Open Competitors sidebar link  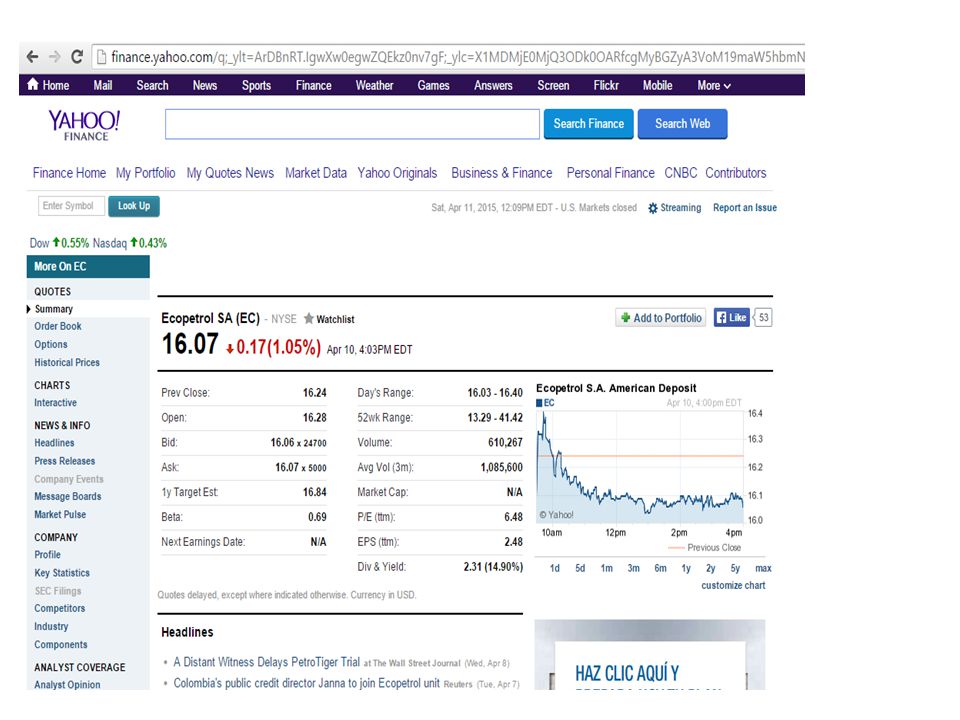pyautogui.click(x=59, y=609)
